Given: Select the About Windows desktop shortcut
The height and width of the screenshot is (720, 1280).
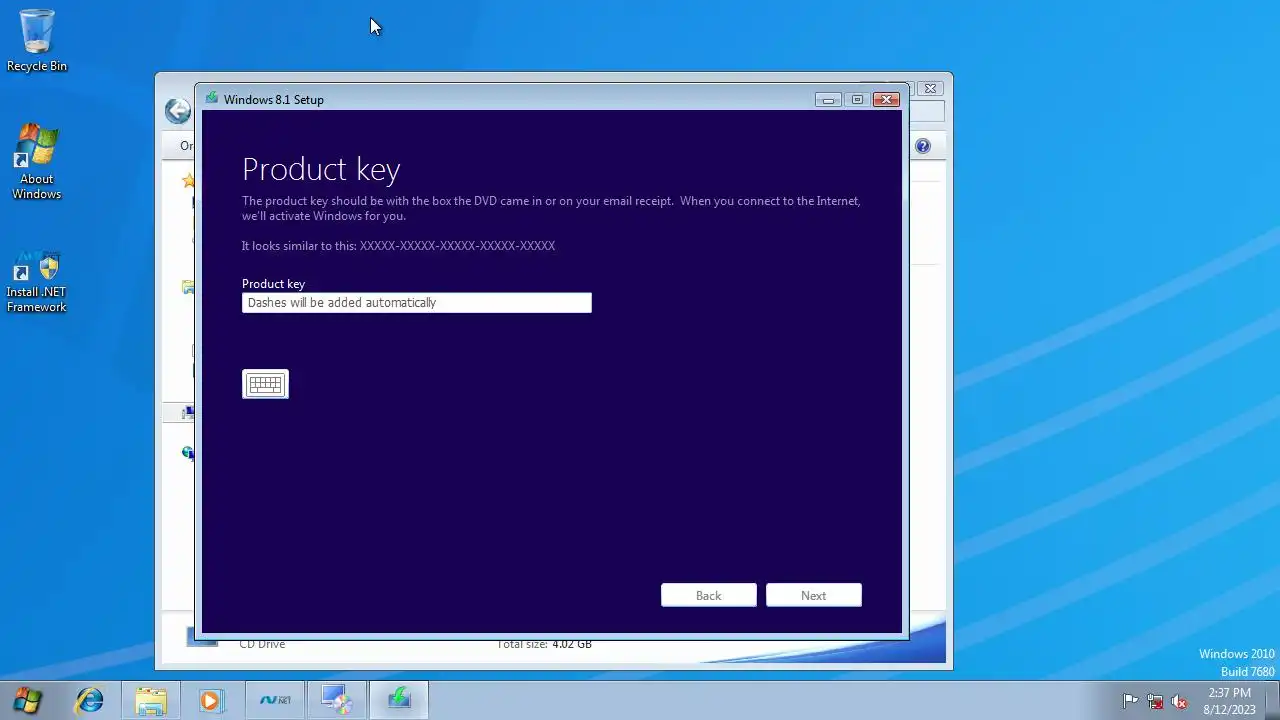Looking at the screenshot, I should (37, 162).
